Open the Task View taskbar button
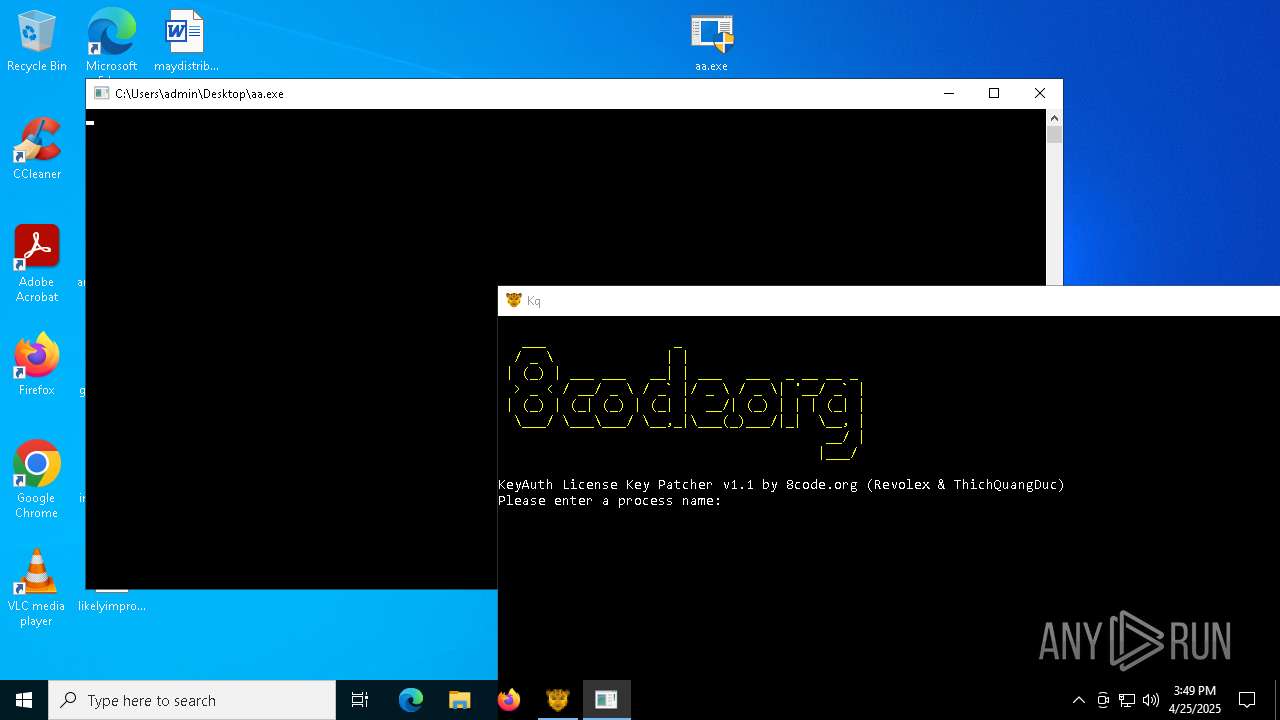This screenshot has height=720, width=1280. [x=360, y=700]
